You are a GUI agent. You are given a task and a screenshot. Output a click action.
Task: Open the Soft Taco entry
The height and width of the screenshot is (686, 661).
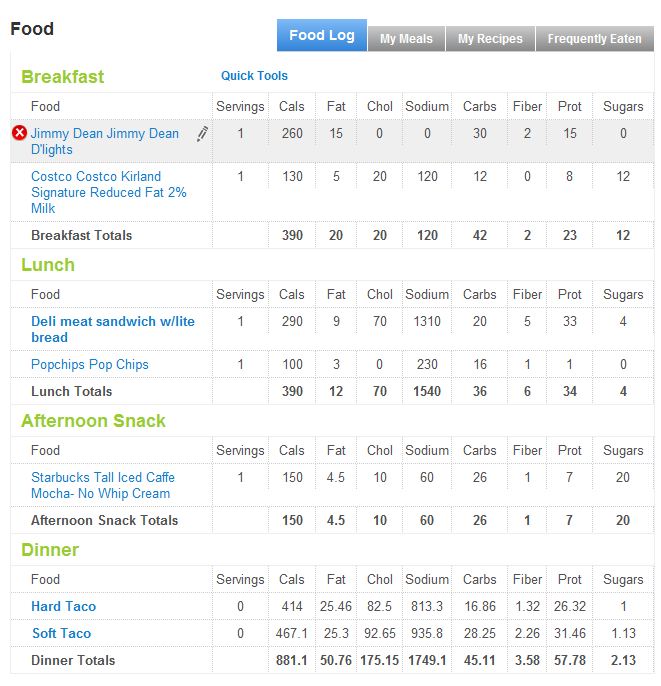coord(61,633)
